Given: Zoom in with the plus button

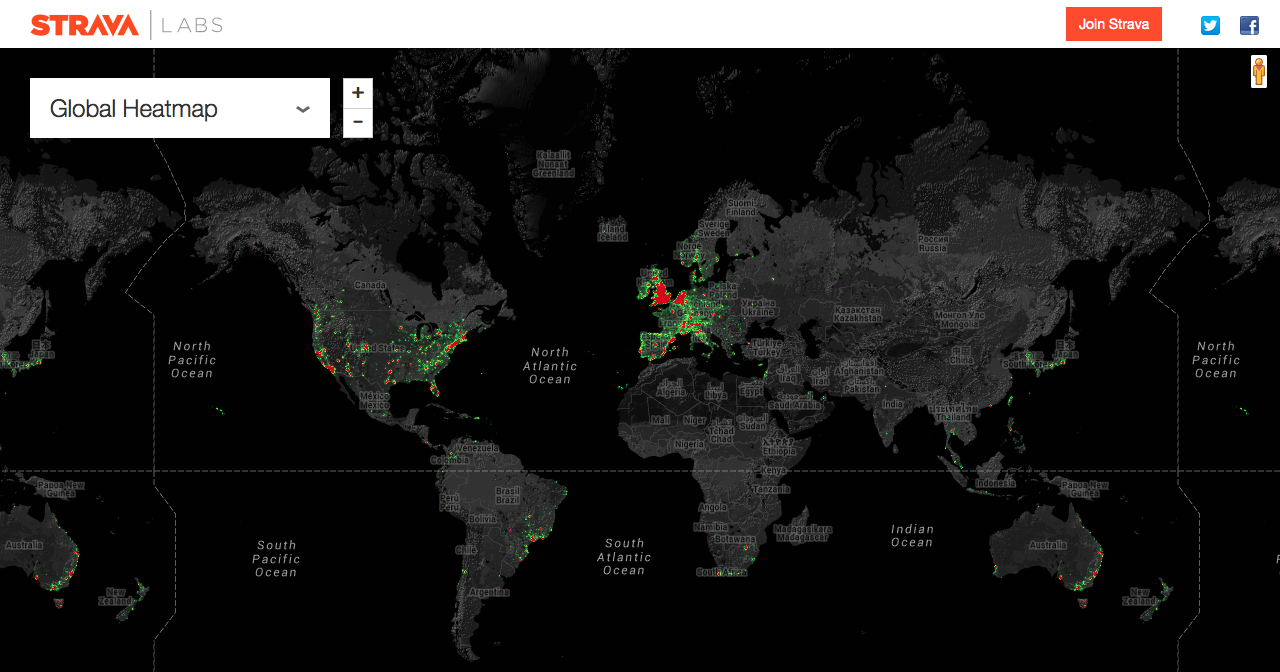Looking at the screenshot, I should (358, 93).
